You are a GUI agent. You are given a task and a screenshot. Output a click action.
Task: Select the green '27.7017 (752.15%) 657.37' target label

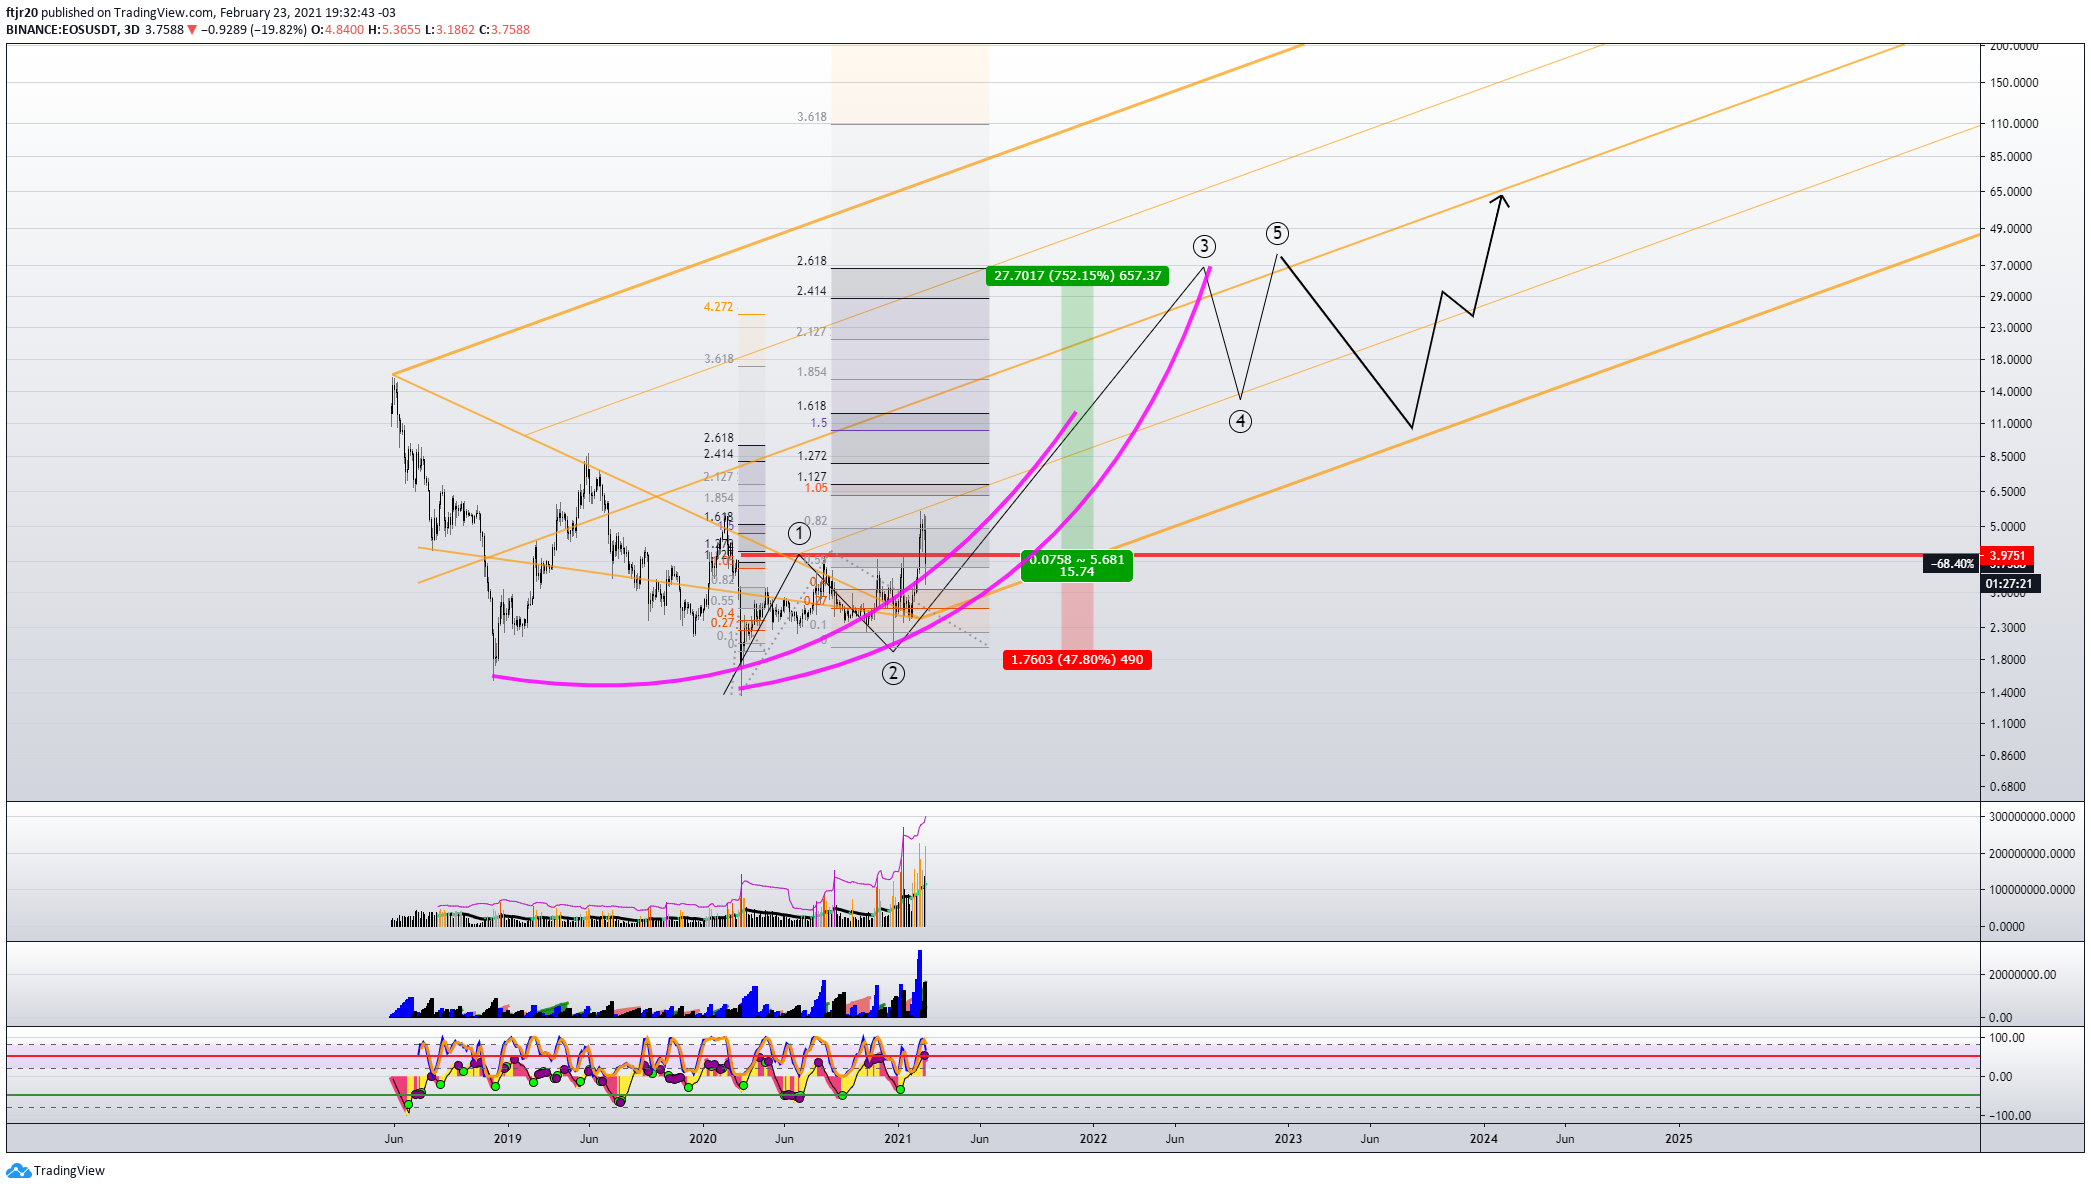coord(1078,276)
